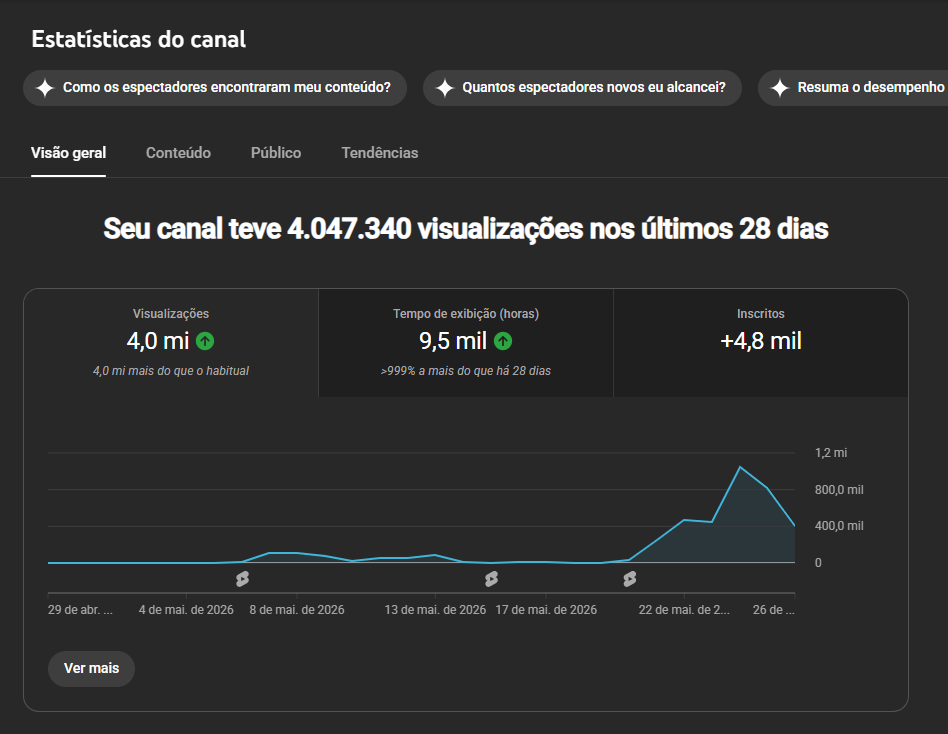Click the '29 de abr. ...' date label

pyautogui.click(x=80, y=610)
